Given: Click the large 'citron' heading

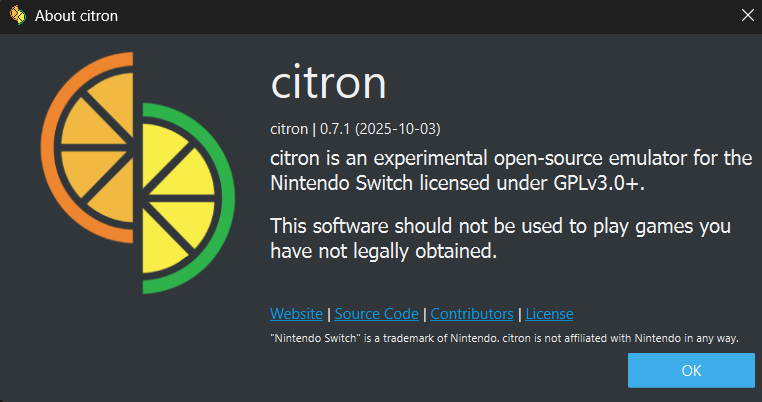Looking at the screenshot, I should pos(329,83).
